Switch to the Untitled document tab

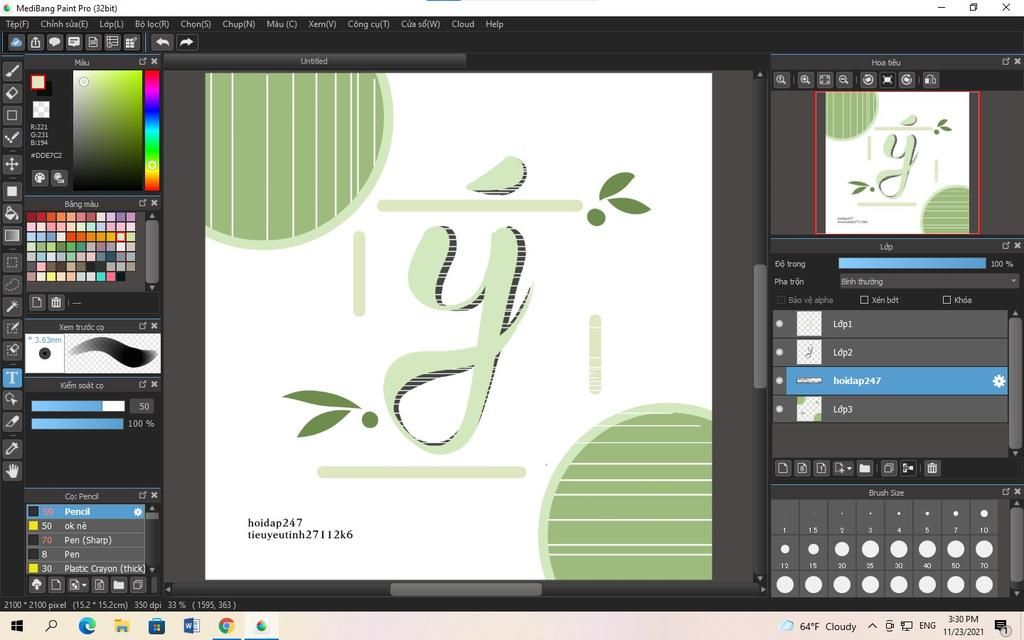point(314,61)
